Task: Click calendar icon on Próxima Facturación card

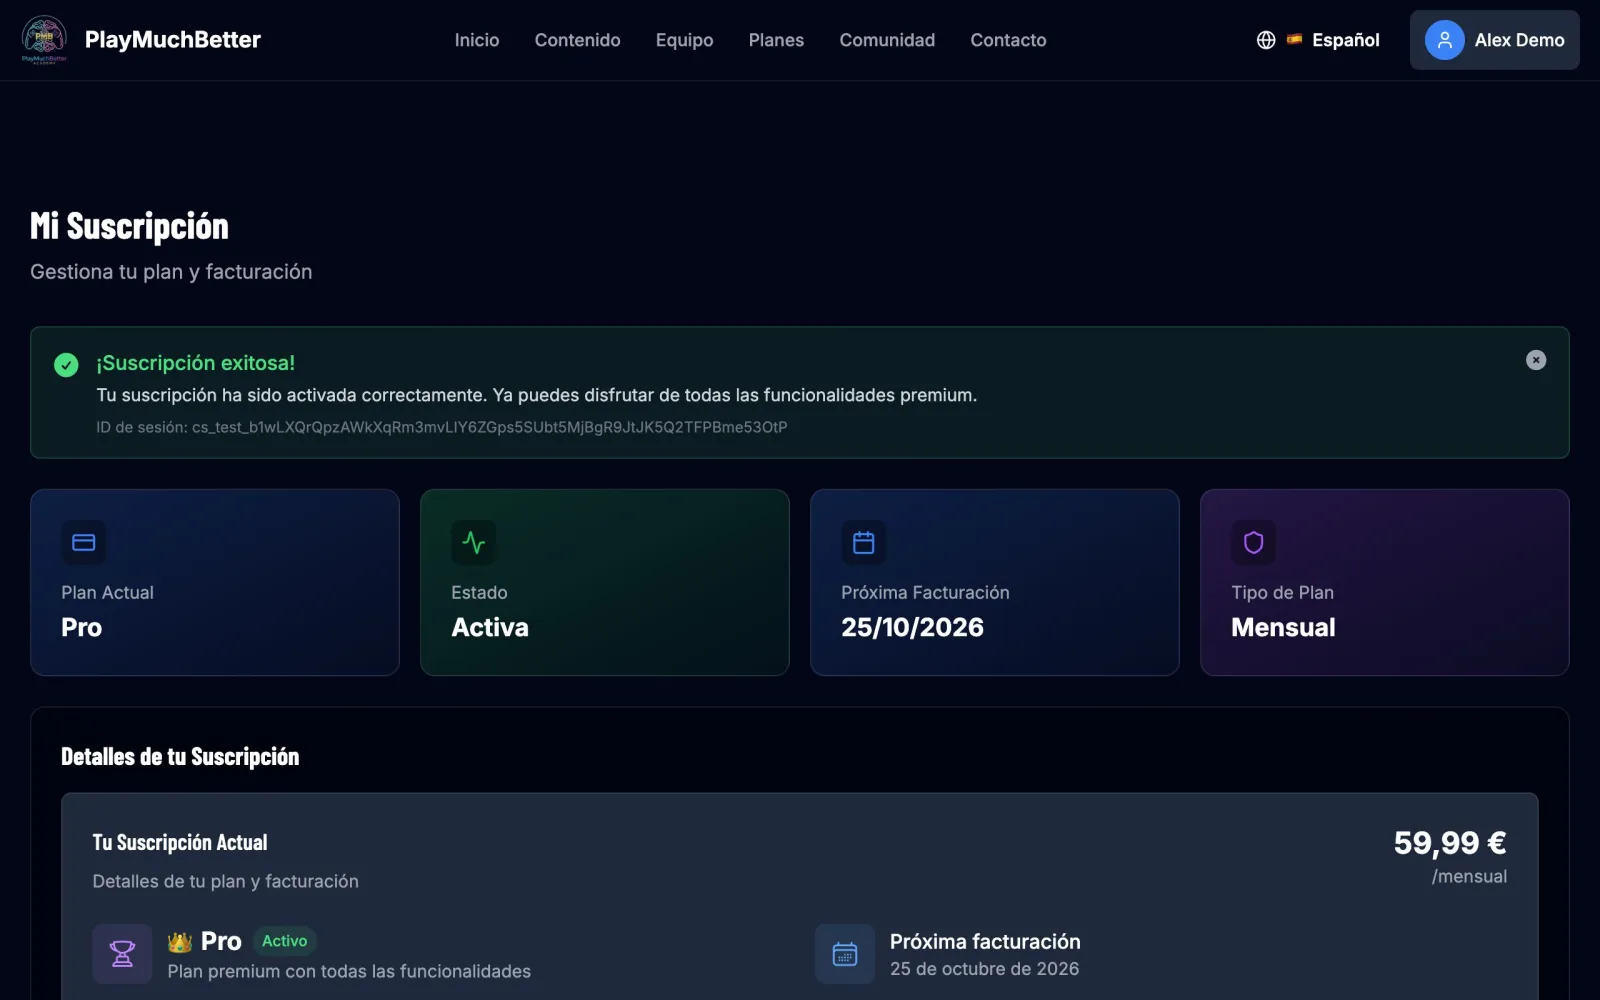Action: pyautogui.click(x=864, y=542)
